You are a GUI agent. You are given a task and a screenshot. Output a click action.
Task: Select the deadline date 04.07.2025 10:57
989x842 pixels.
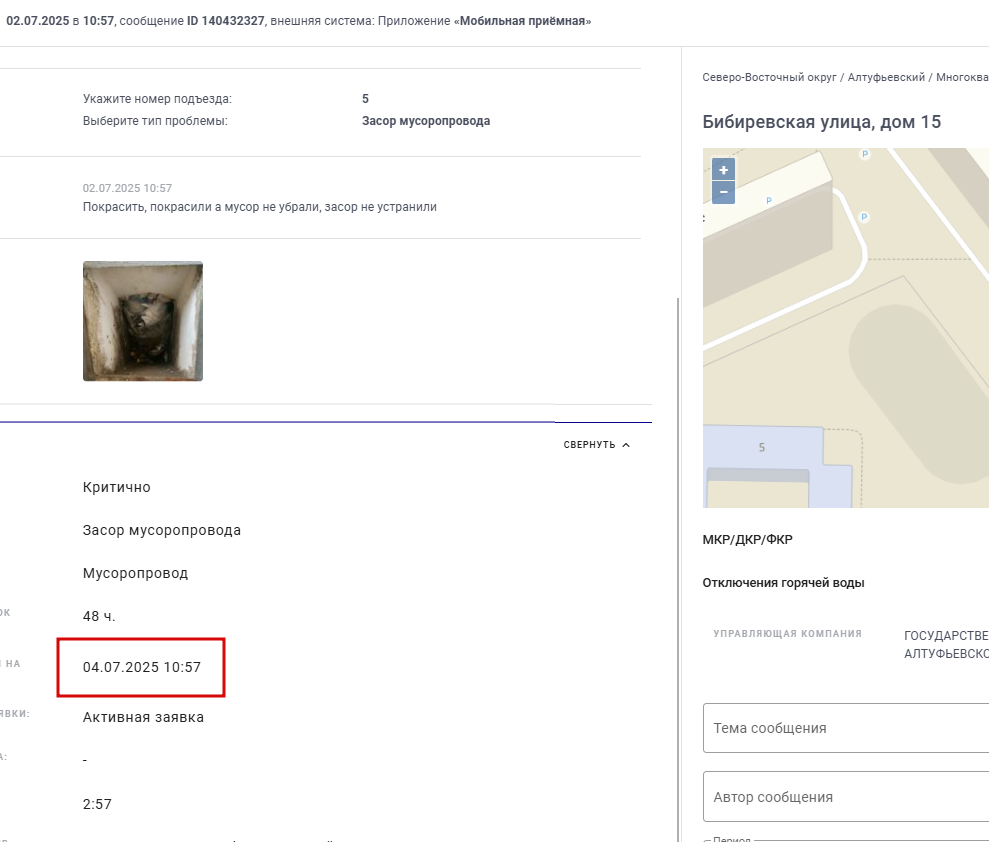[x=142, y=667]
